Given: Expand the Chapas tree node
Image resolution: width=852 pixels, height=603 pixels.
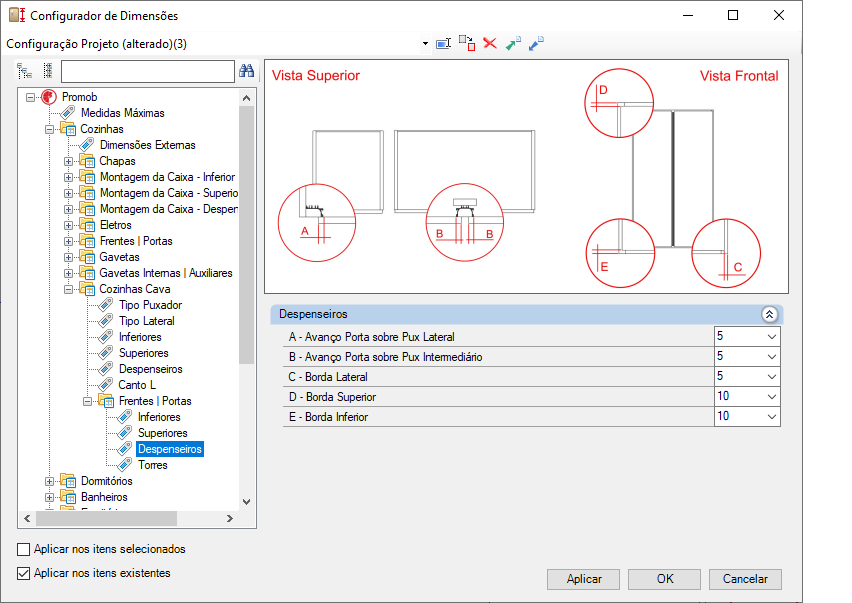Looking at the screenshot, I should pos(68,161).
